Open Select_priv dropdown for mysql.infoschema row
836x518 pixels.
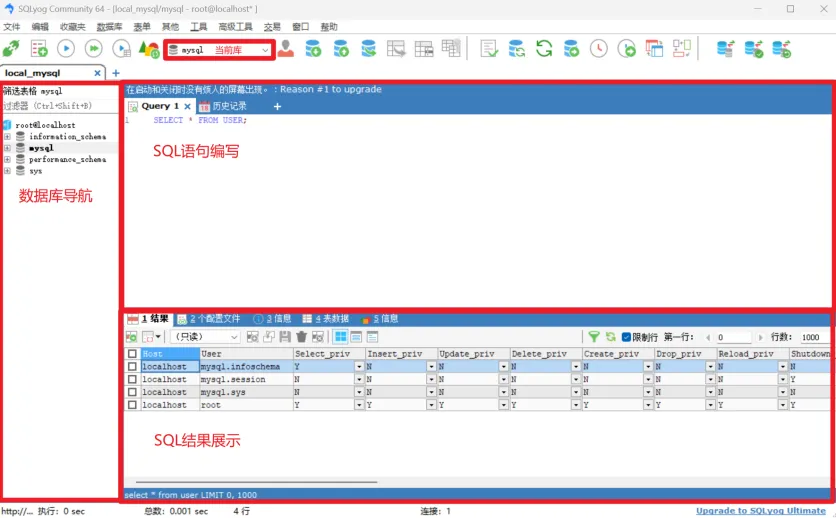pyautogui.click(x=359, y=367)
